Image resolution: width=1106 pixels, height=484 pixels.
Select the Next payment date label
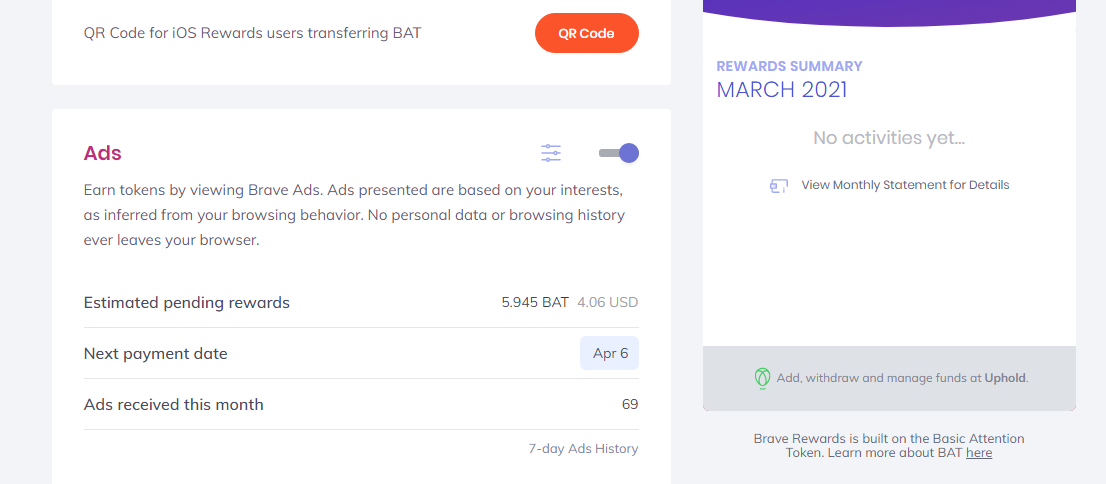156,353
